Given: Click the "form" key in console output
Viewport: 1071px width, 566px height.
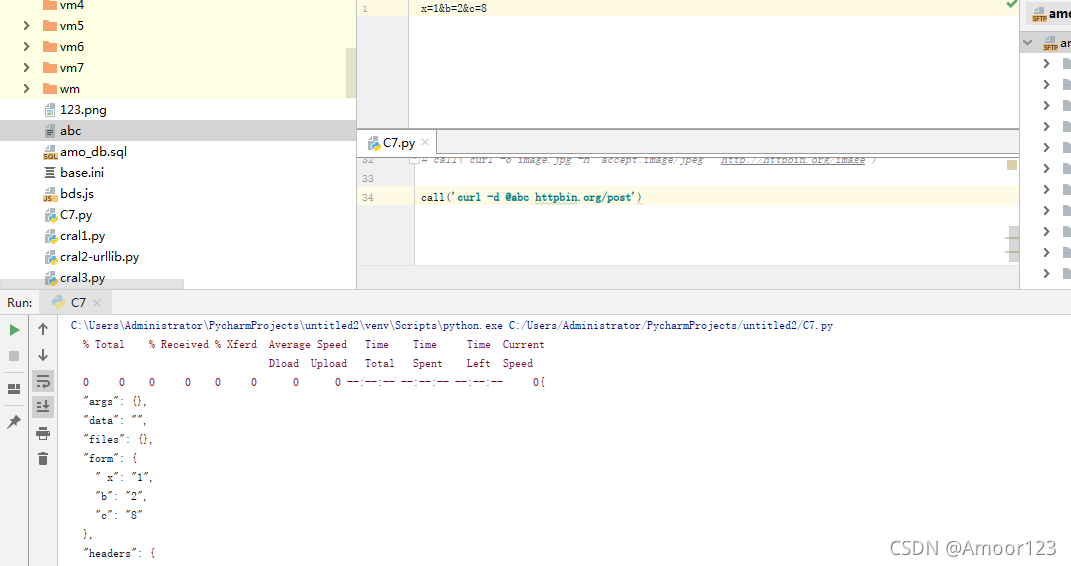Looking at the screenshot, I should [x=104, y=458].
